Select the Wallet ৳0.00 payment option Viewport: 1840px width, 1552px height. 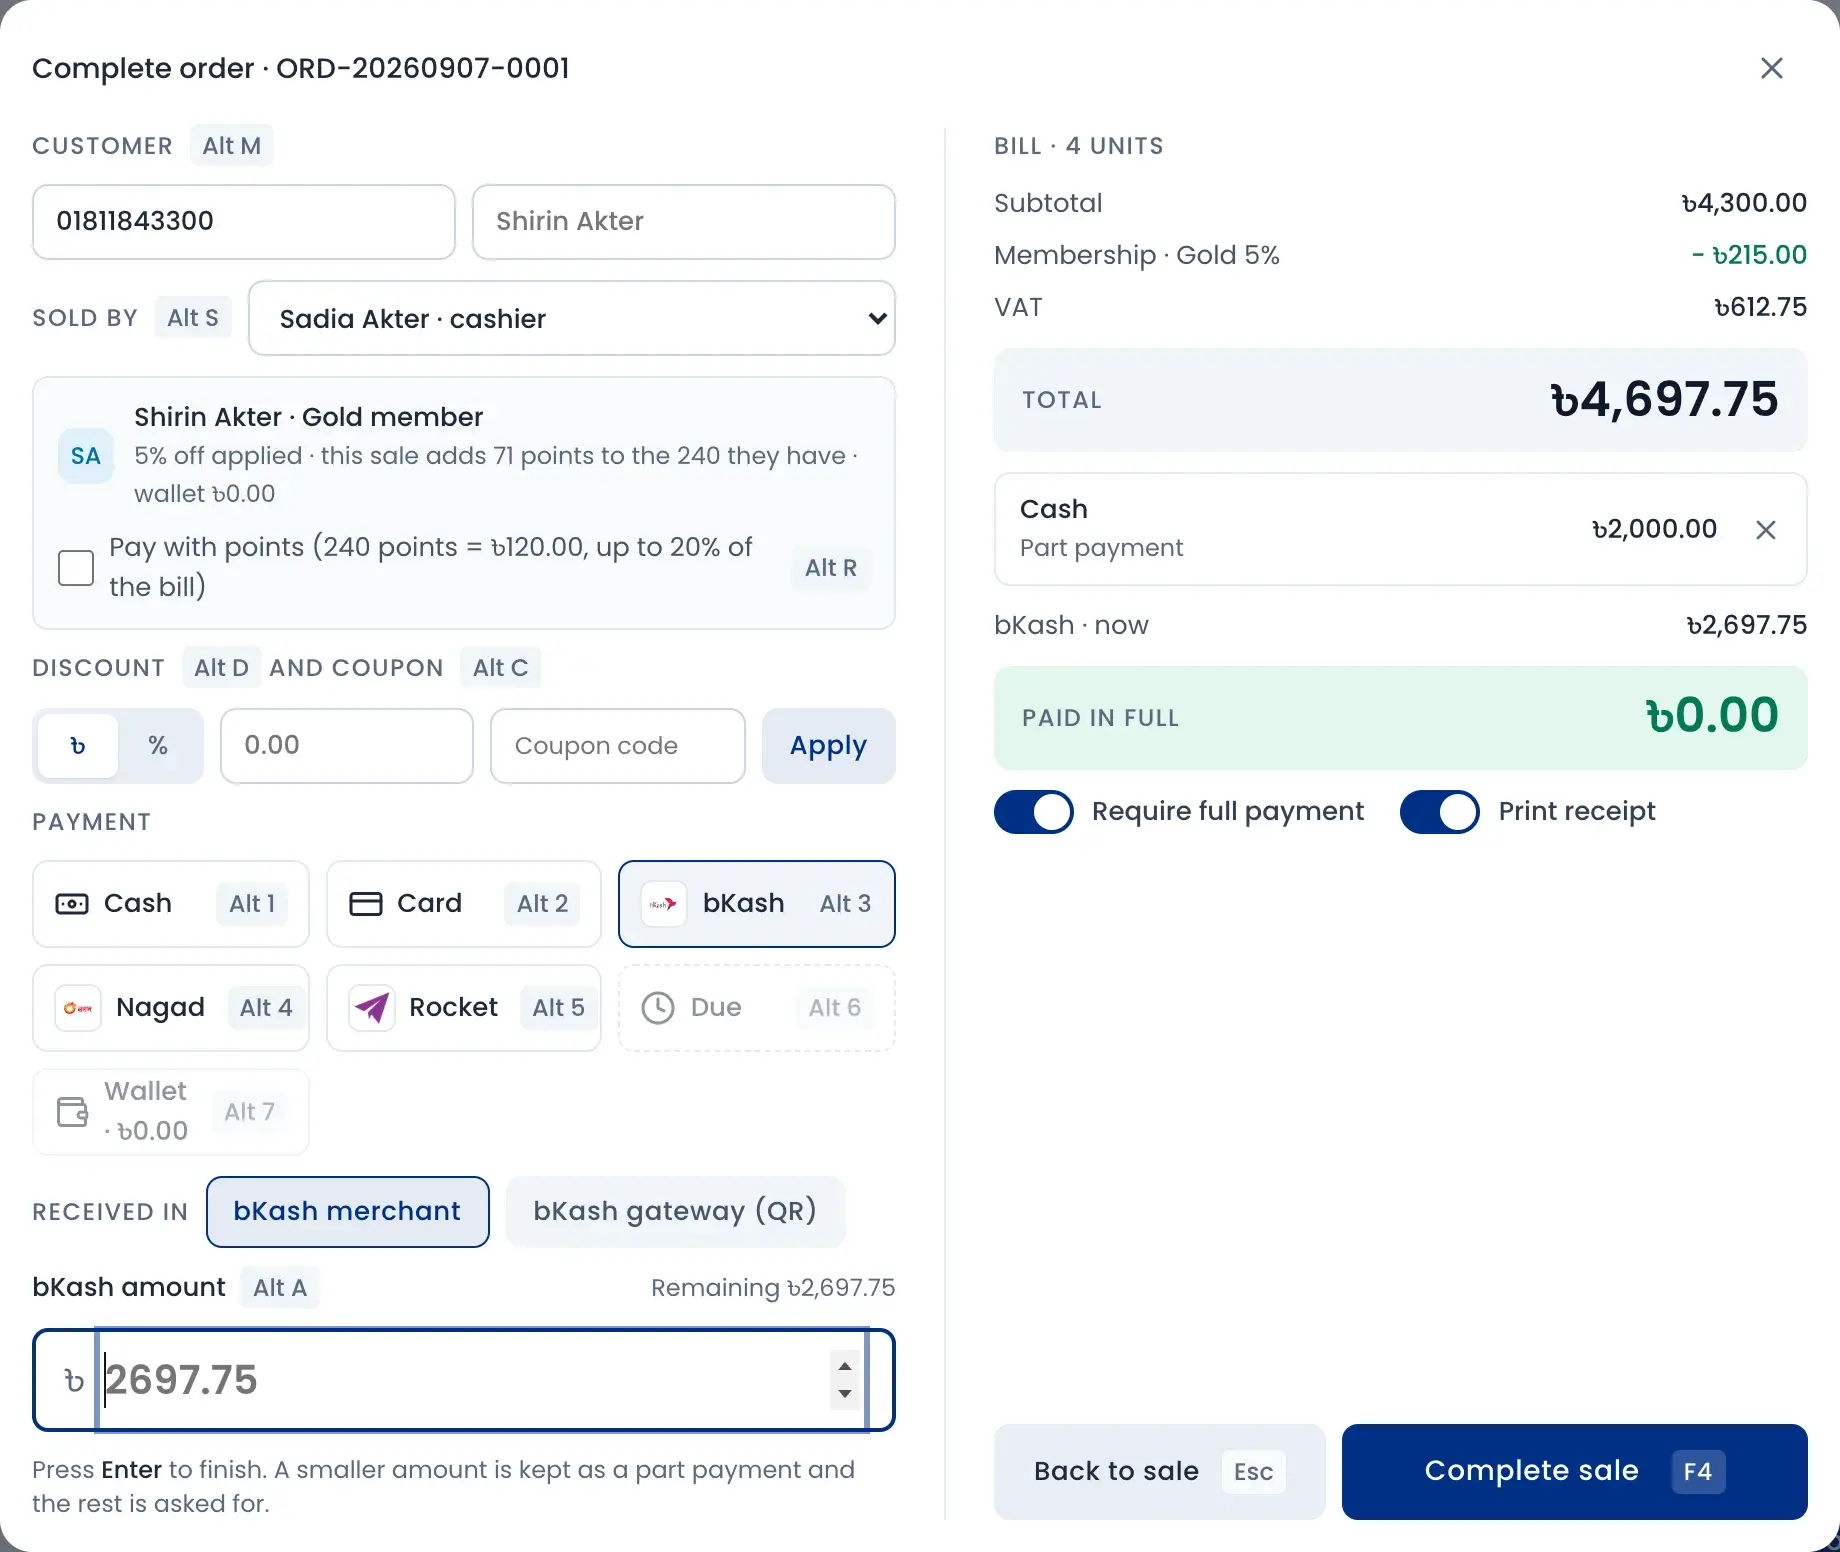171,1112
